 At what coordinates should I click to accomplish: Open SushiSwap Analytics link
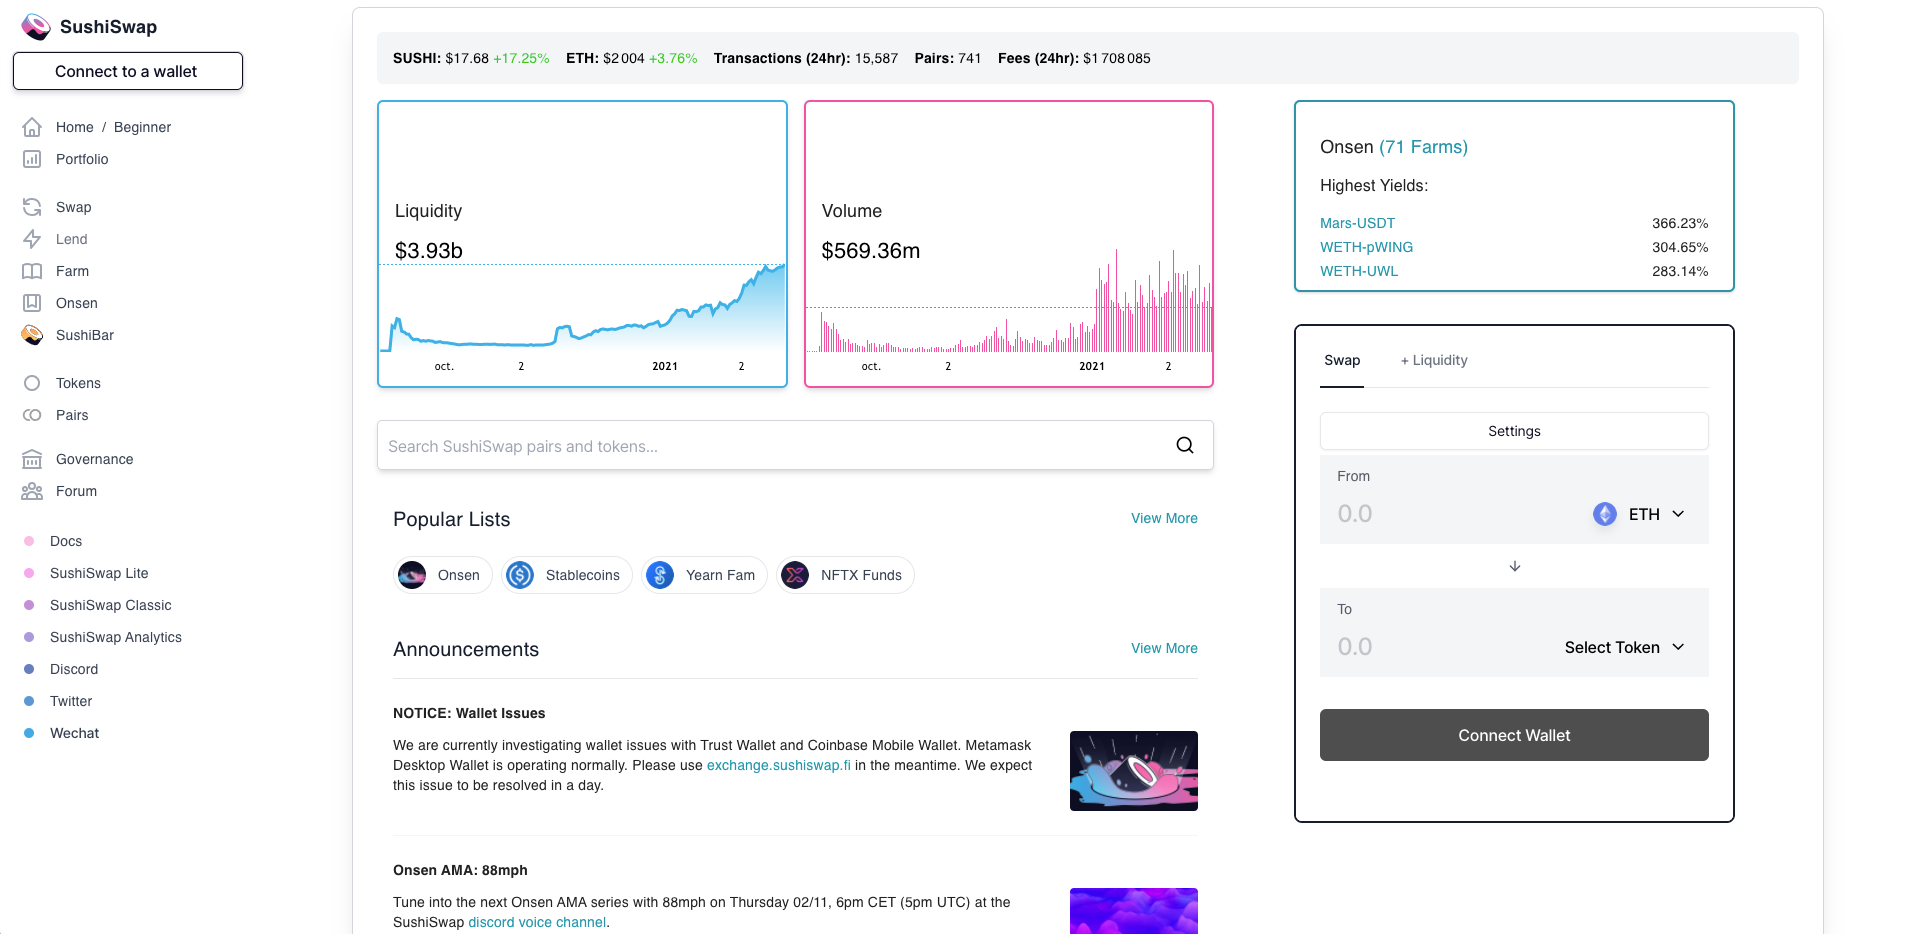tap(116, 637)
